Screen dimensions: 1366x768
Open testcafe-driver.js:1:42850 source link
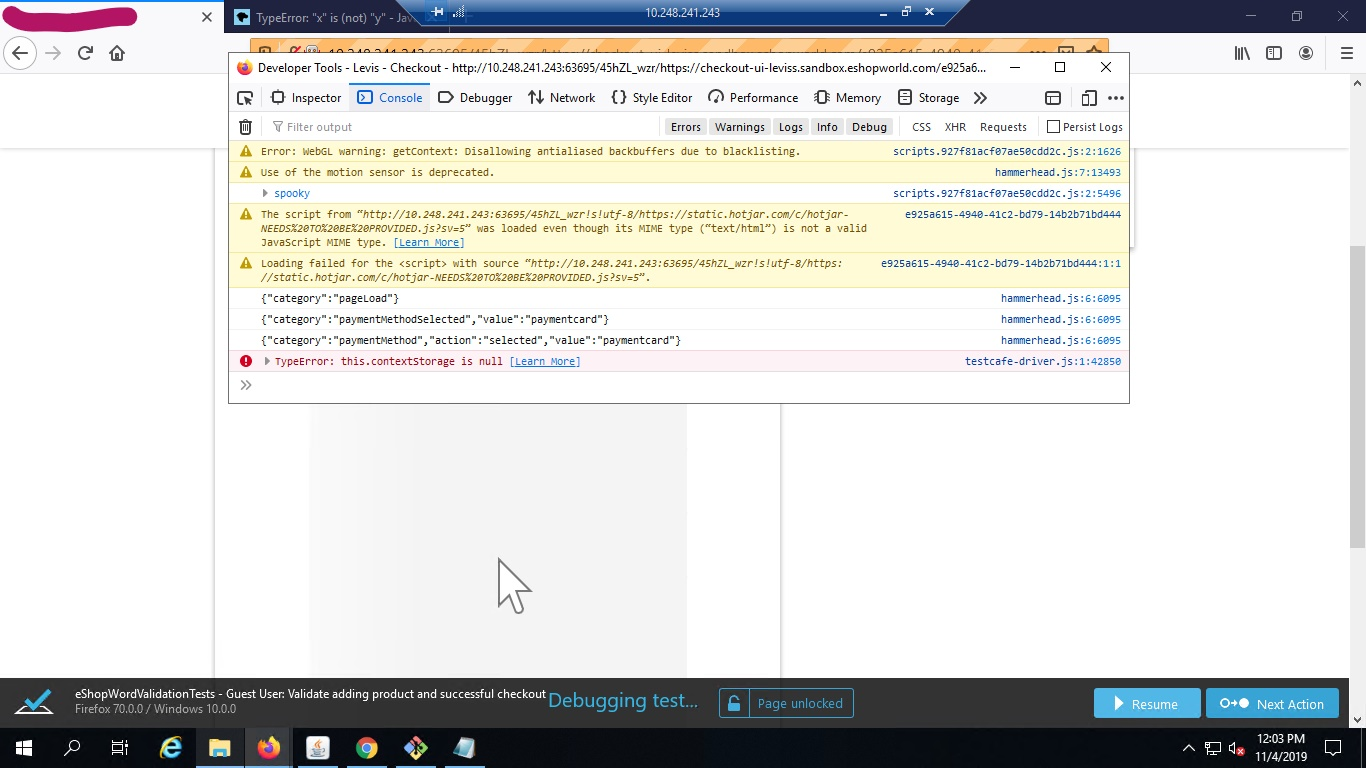[1043, 361]
